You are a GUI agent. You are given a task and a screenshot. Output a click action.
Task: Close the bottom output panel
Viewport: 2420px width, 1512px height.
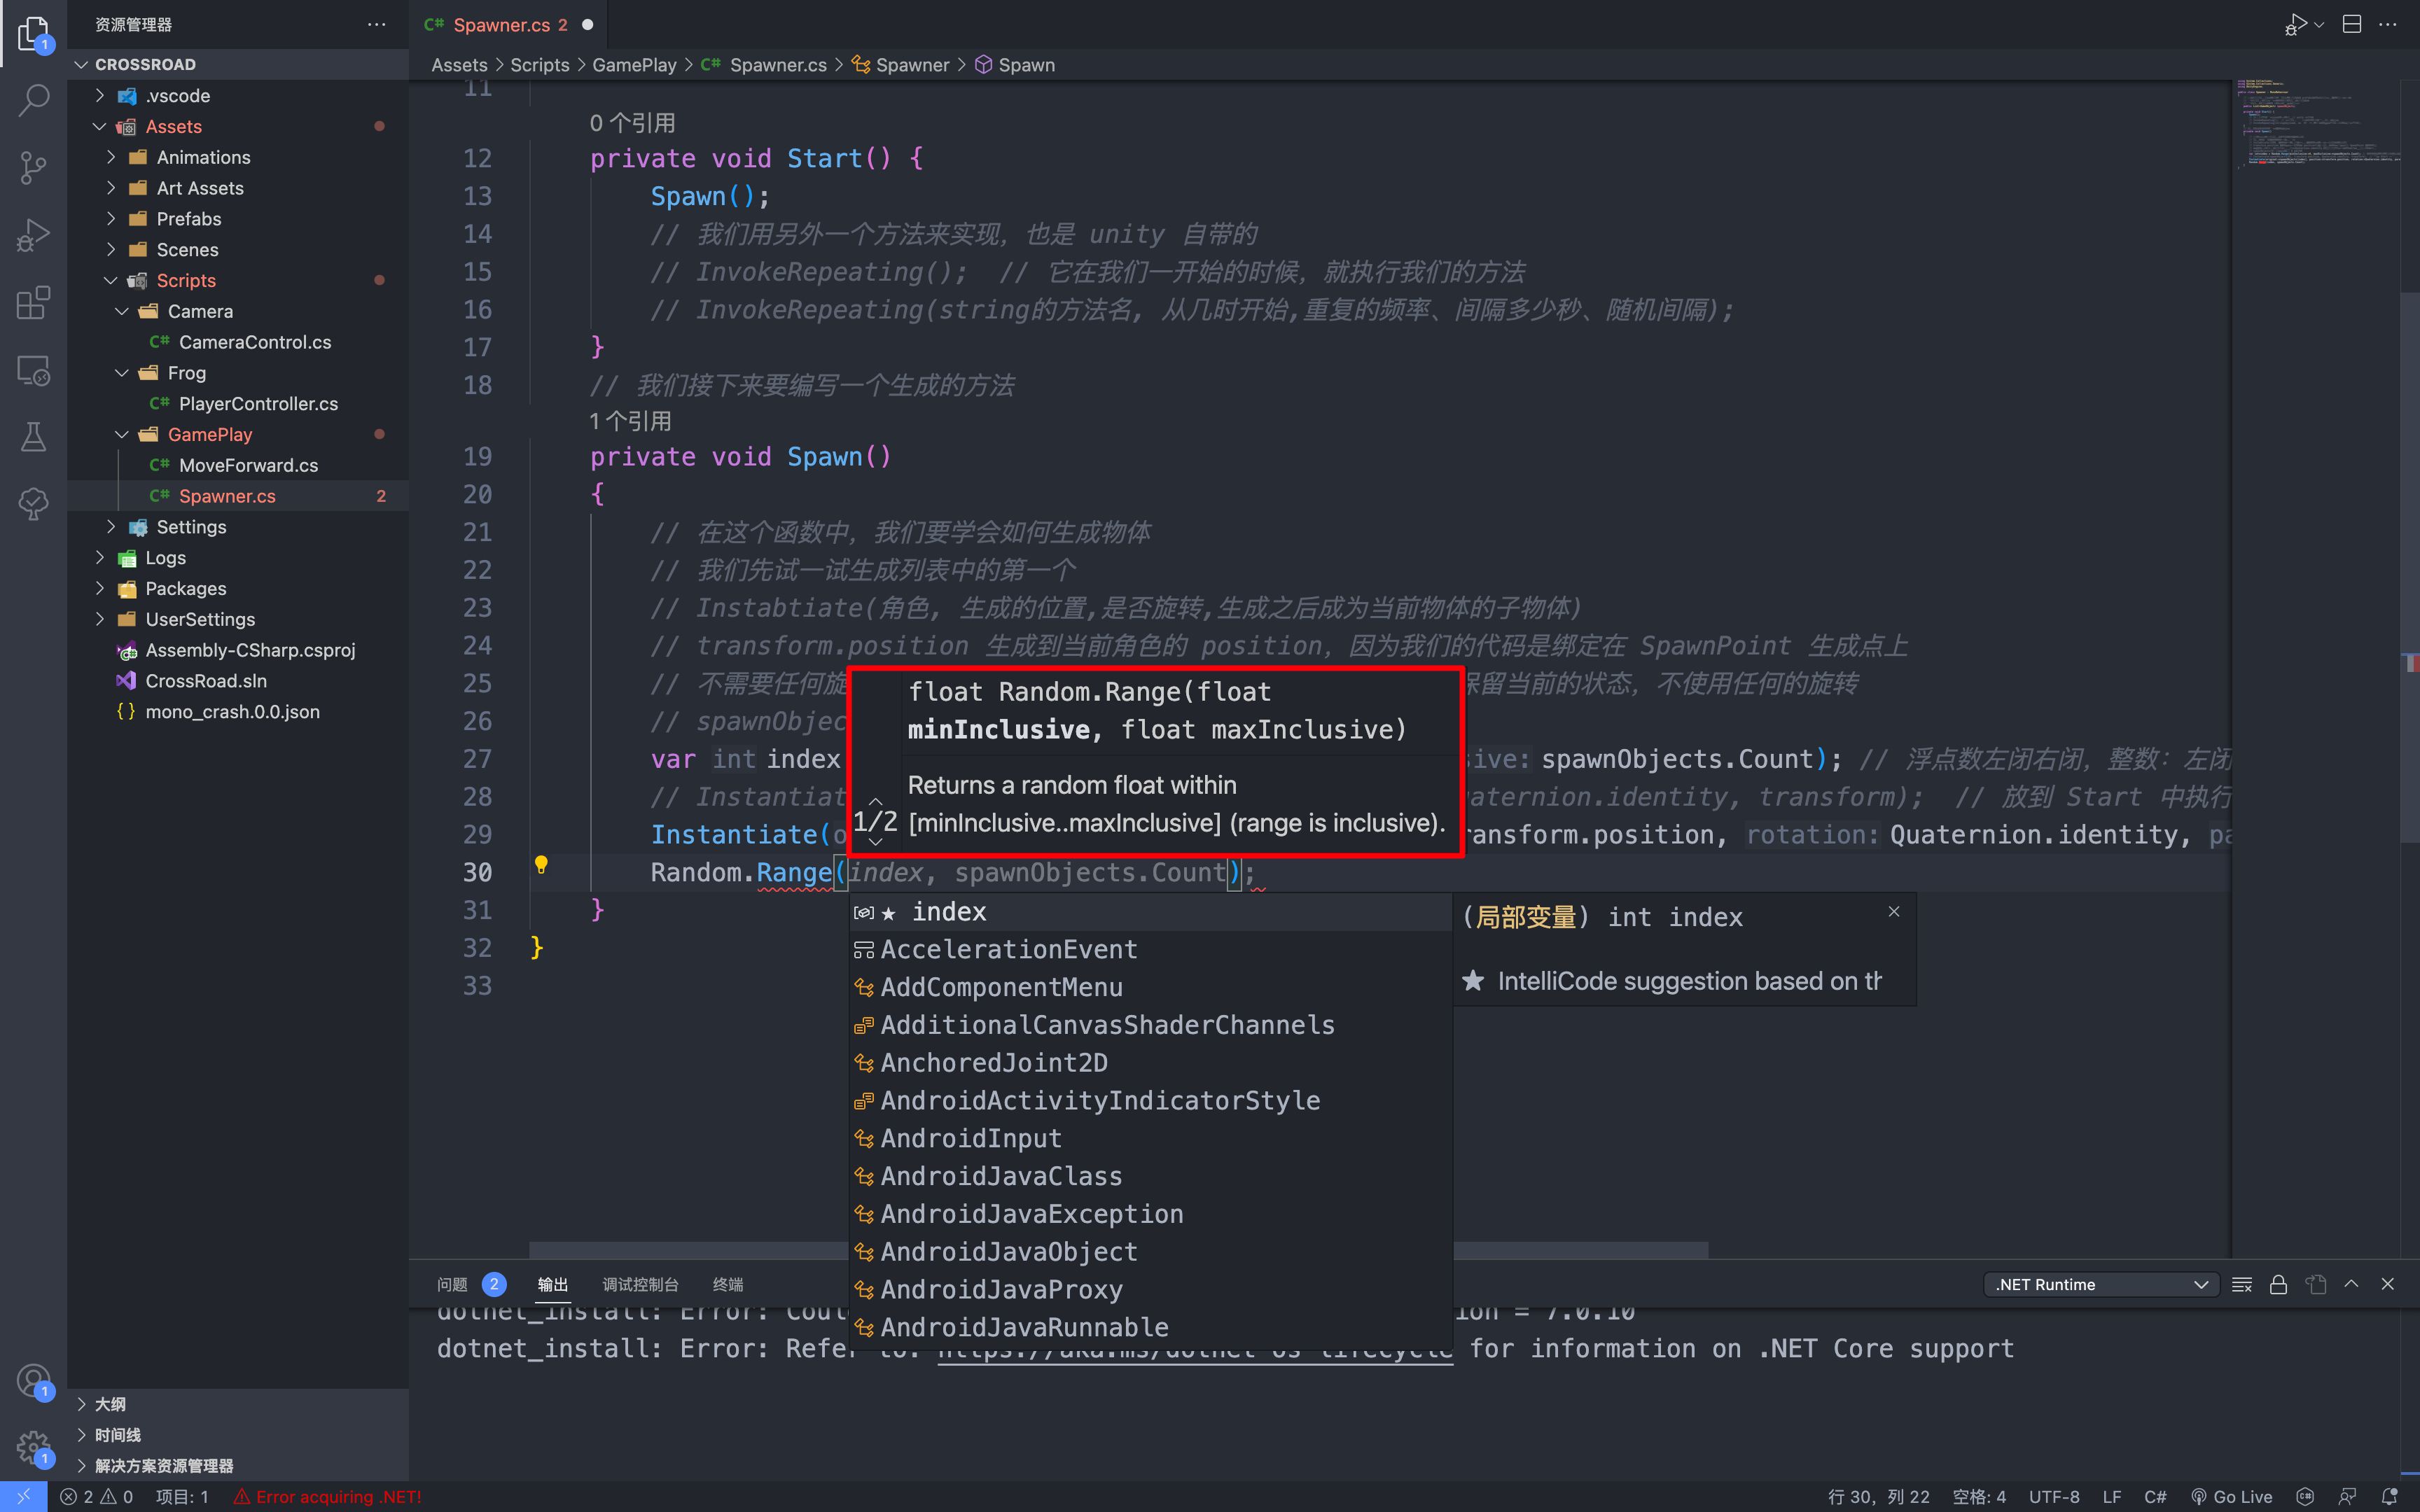pos(2388,1284)
